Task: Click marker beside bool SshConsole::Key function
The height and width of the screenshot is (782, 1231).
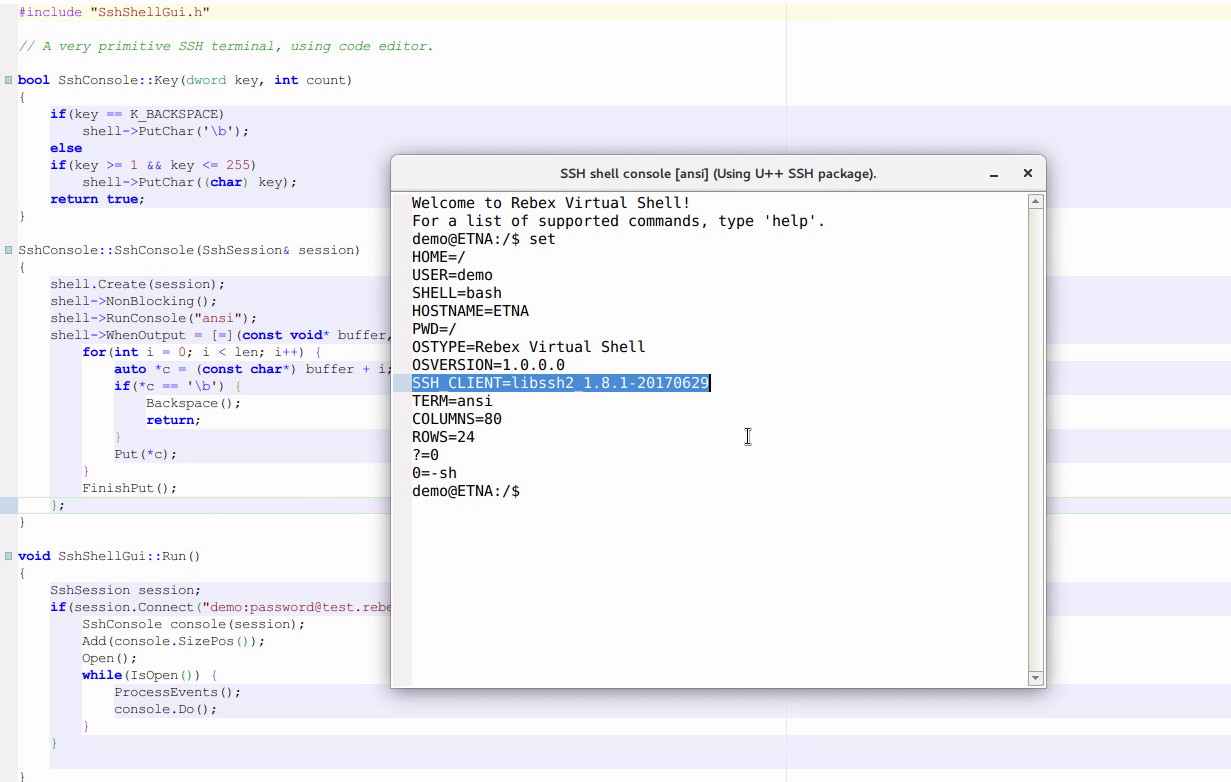Action: click(8, 80)
